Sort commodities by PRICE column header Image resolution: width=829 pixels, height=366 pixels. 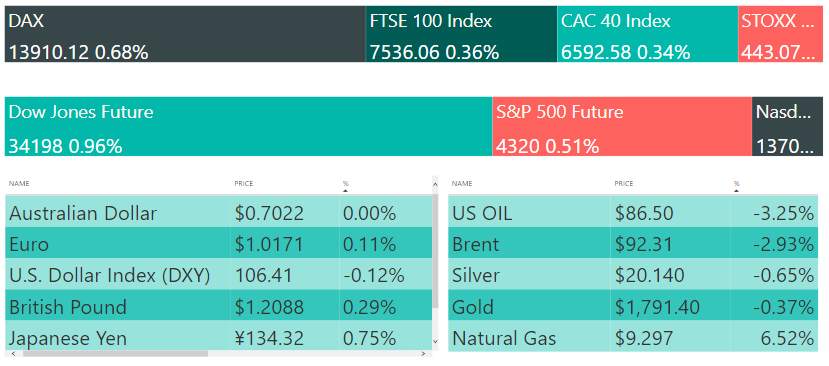click(x=624, y=184)
